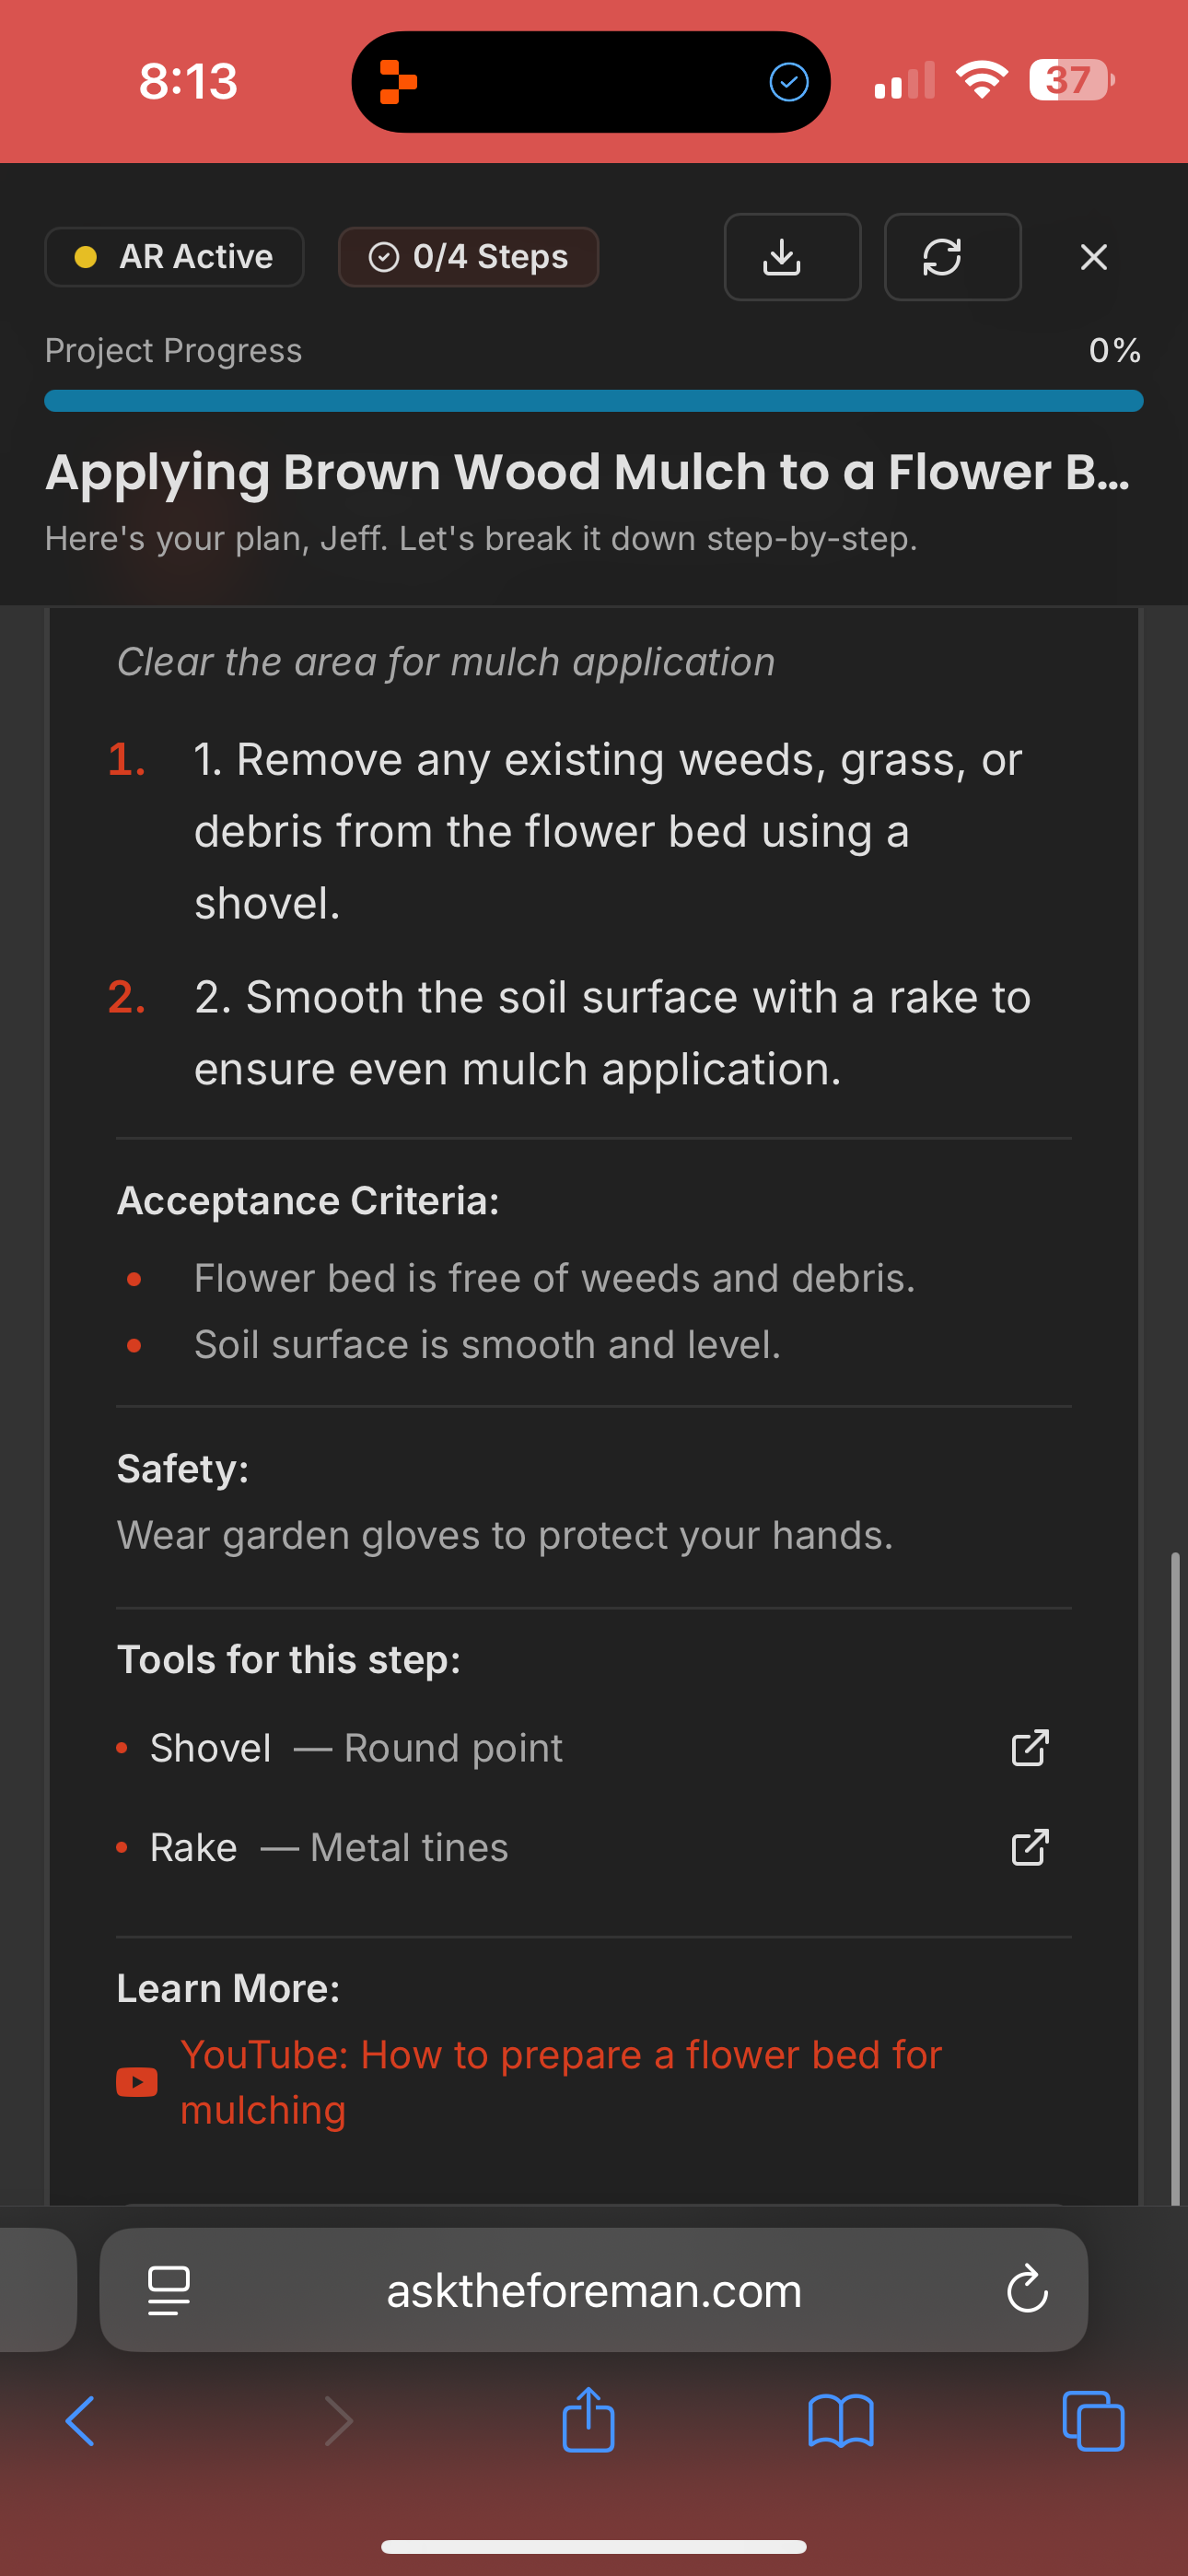
Task: Tap the download plan icon
Action: (x=792, y=257)
